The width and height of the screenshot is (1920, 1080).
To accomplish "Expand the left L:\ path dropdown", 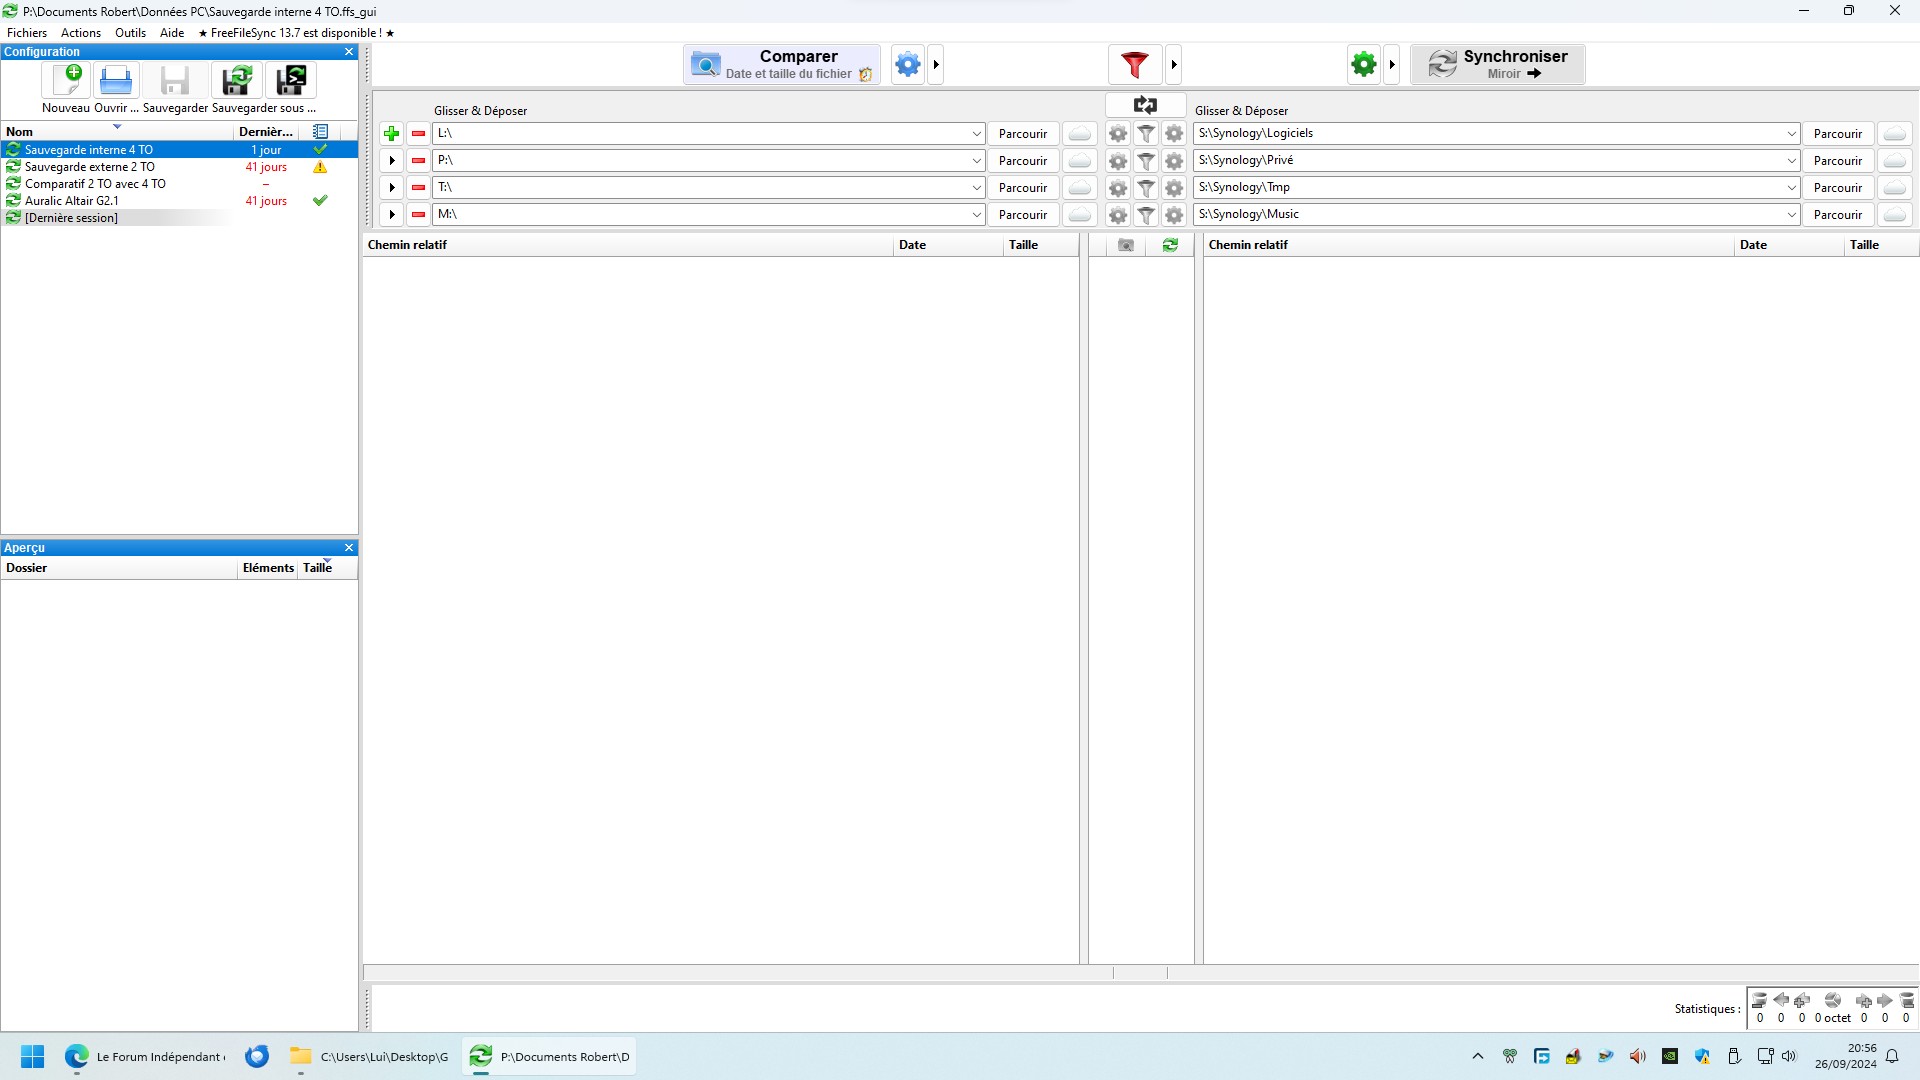I will click(977, 134).
